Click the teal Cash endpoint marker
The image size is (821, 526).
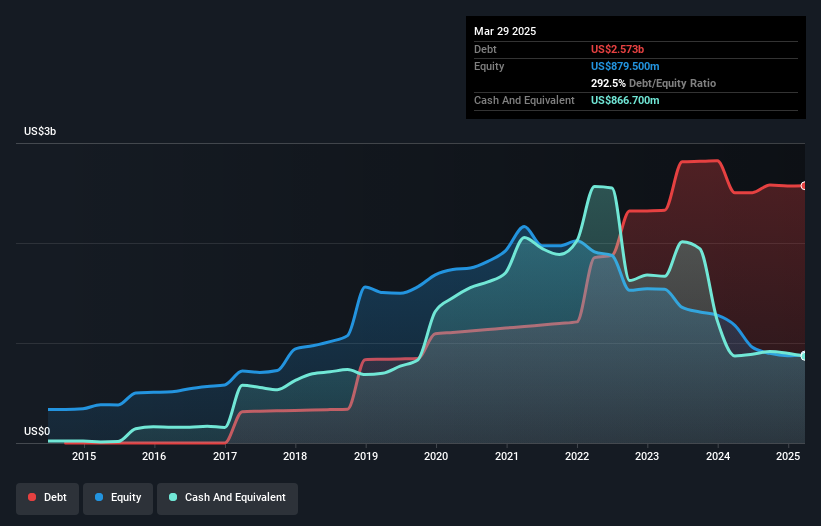804,356
